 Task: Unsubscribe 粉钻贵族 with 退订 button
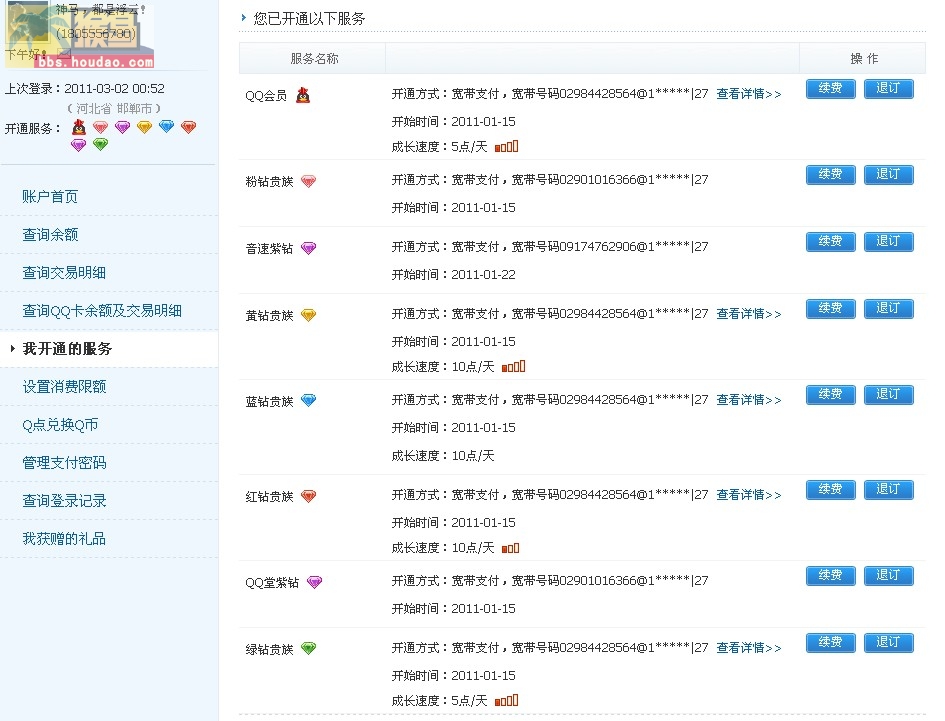[888, 174]
